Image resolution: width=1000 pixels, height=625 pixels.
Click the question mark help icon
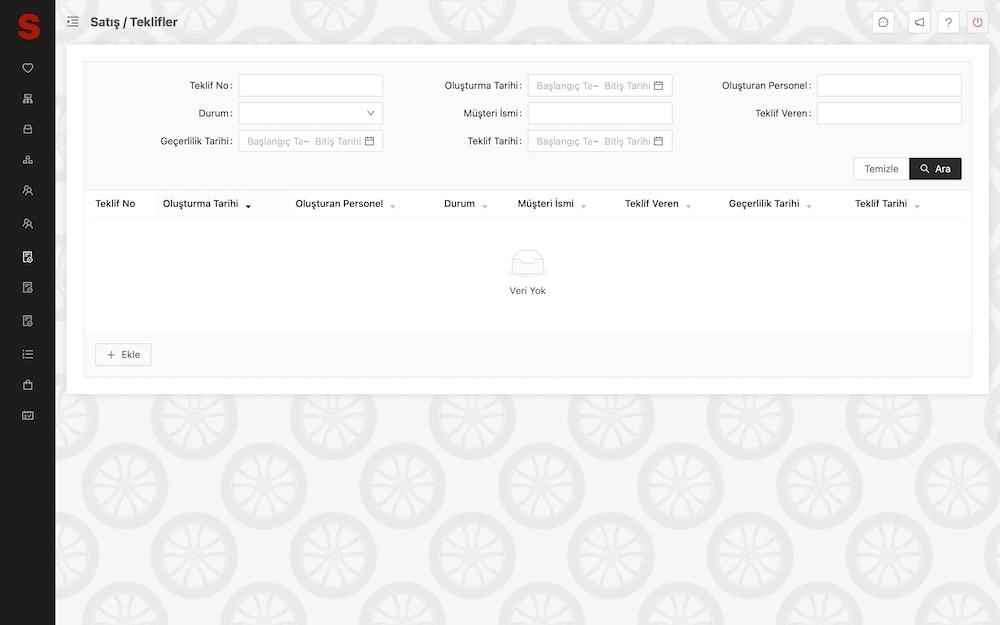[949, 22]
